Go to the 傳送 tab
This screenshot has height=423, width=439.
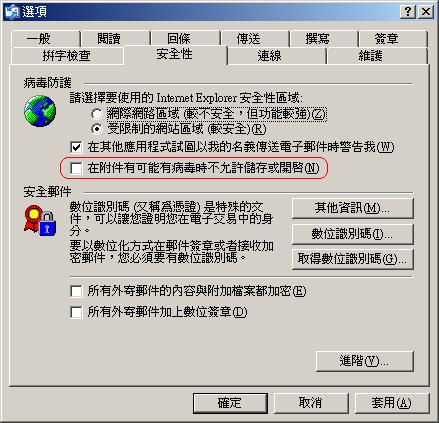(x=255, y=39)
